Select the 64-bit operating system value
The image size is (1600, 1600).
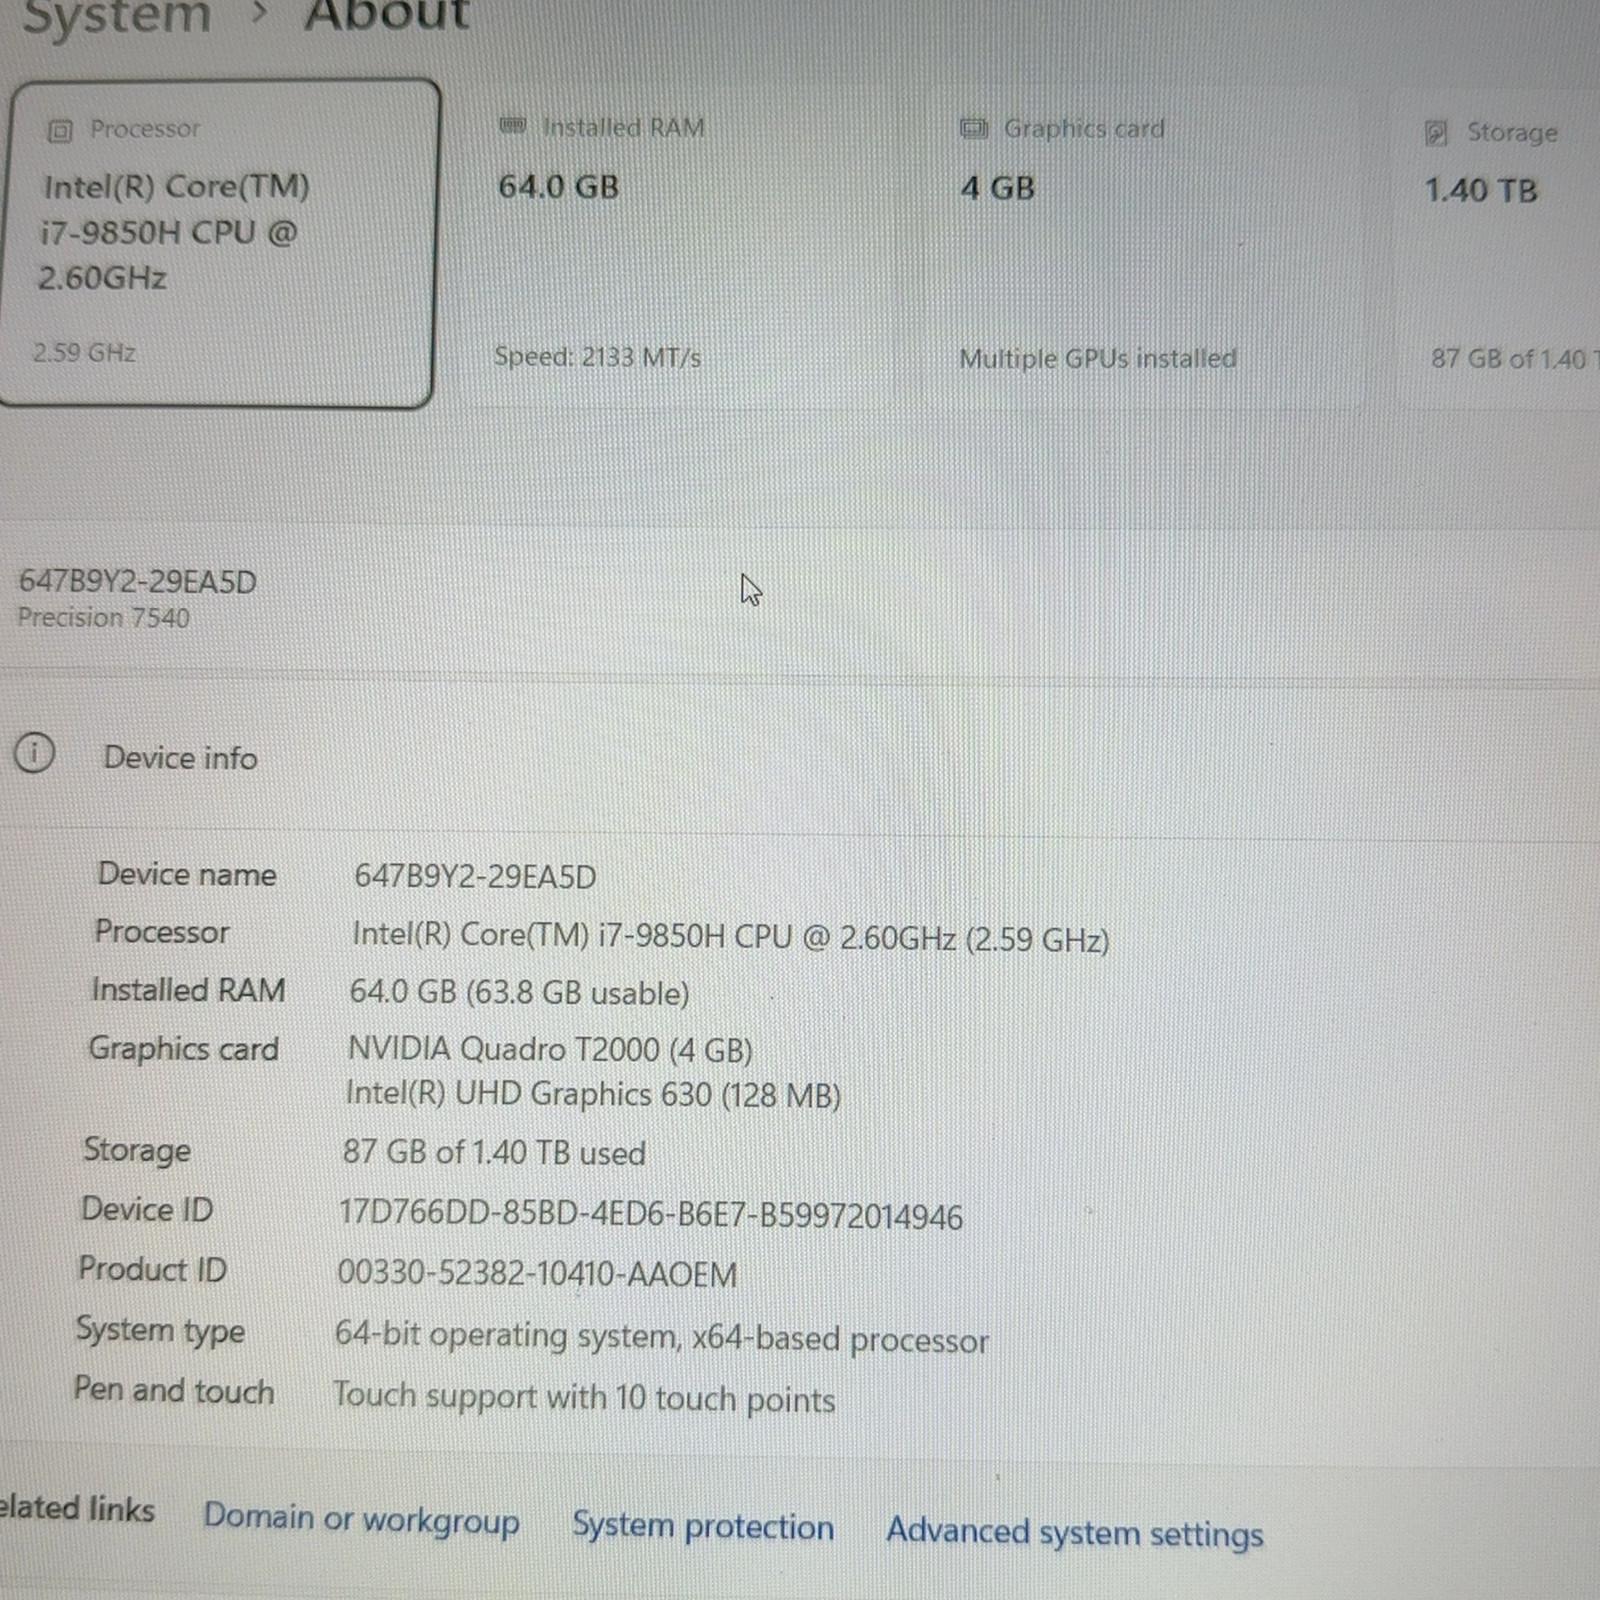pos(661,1338)
